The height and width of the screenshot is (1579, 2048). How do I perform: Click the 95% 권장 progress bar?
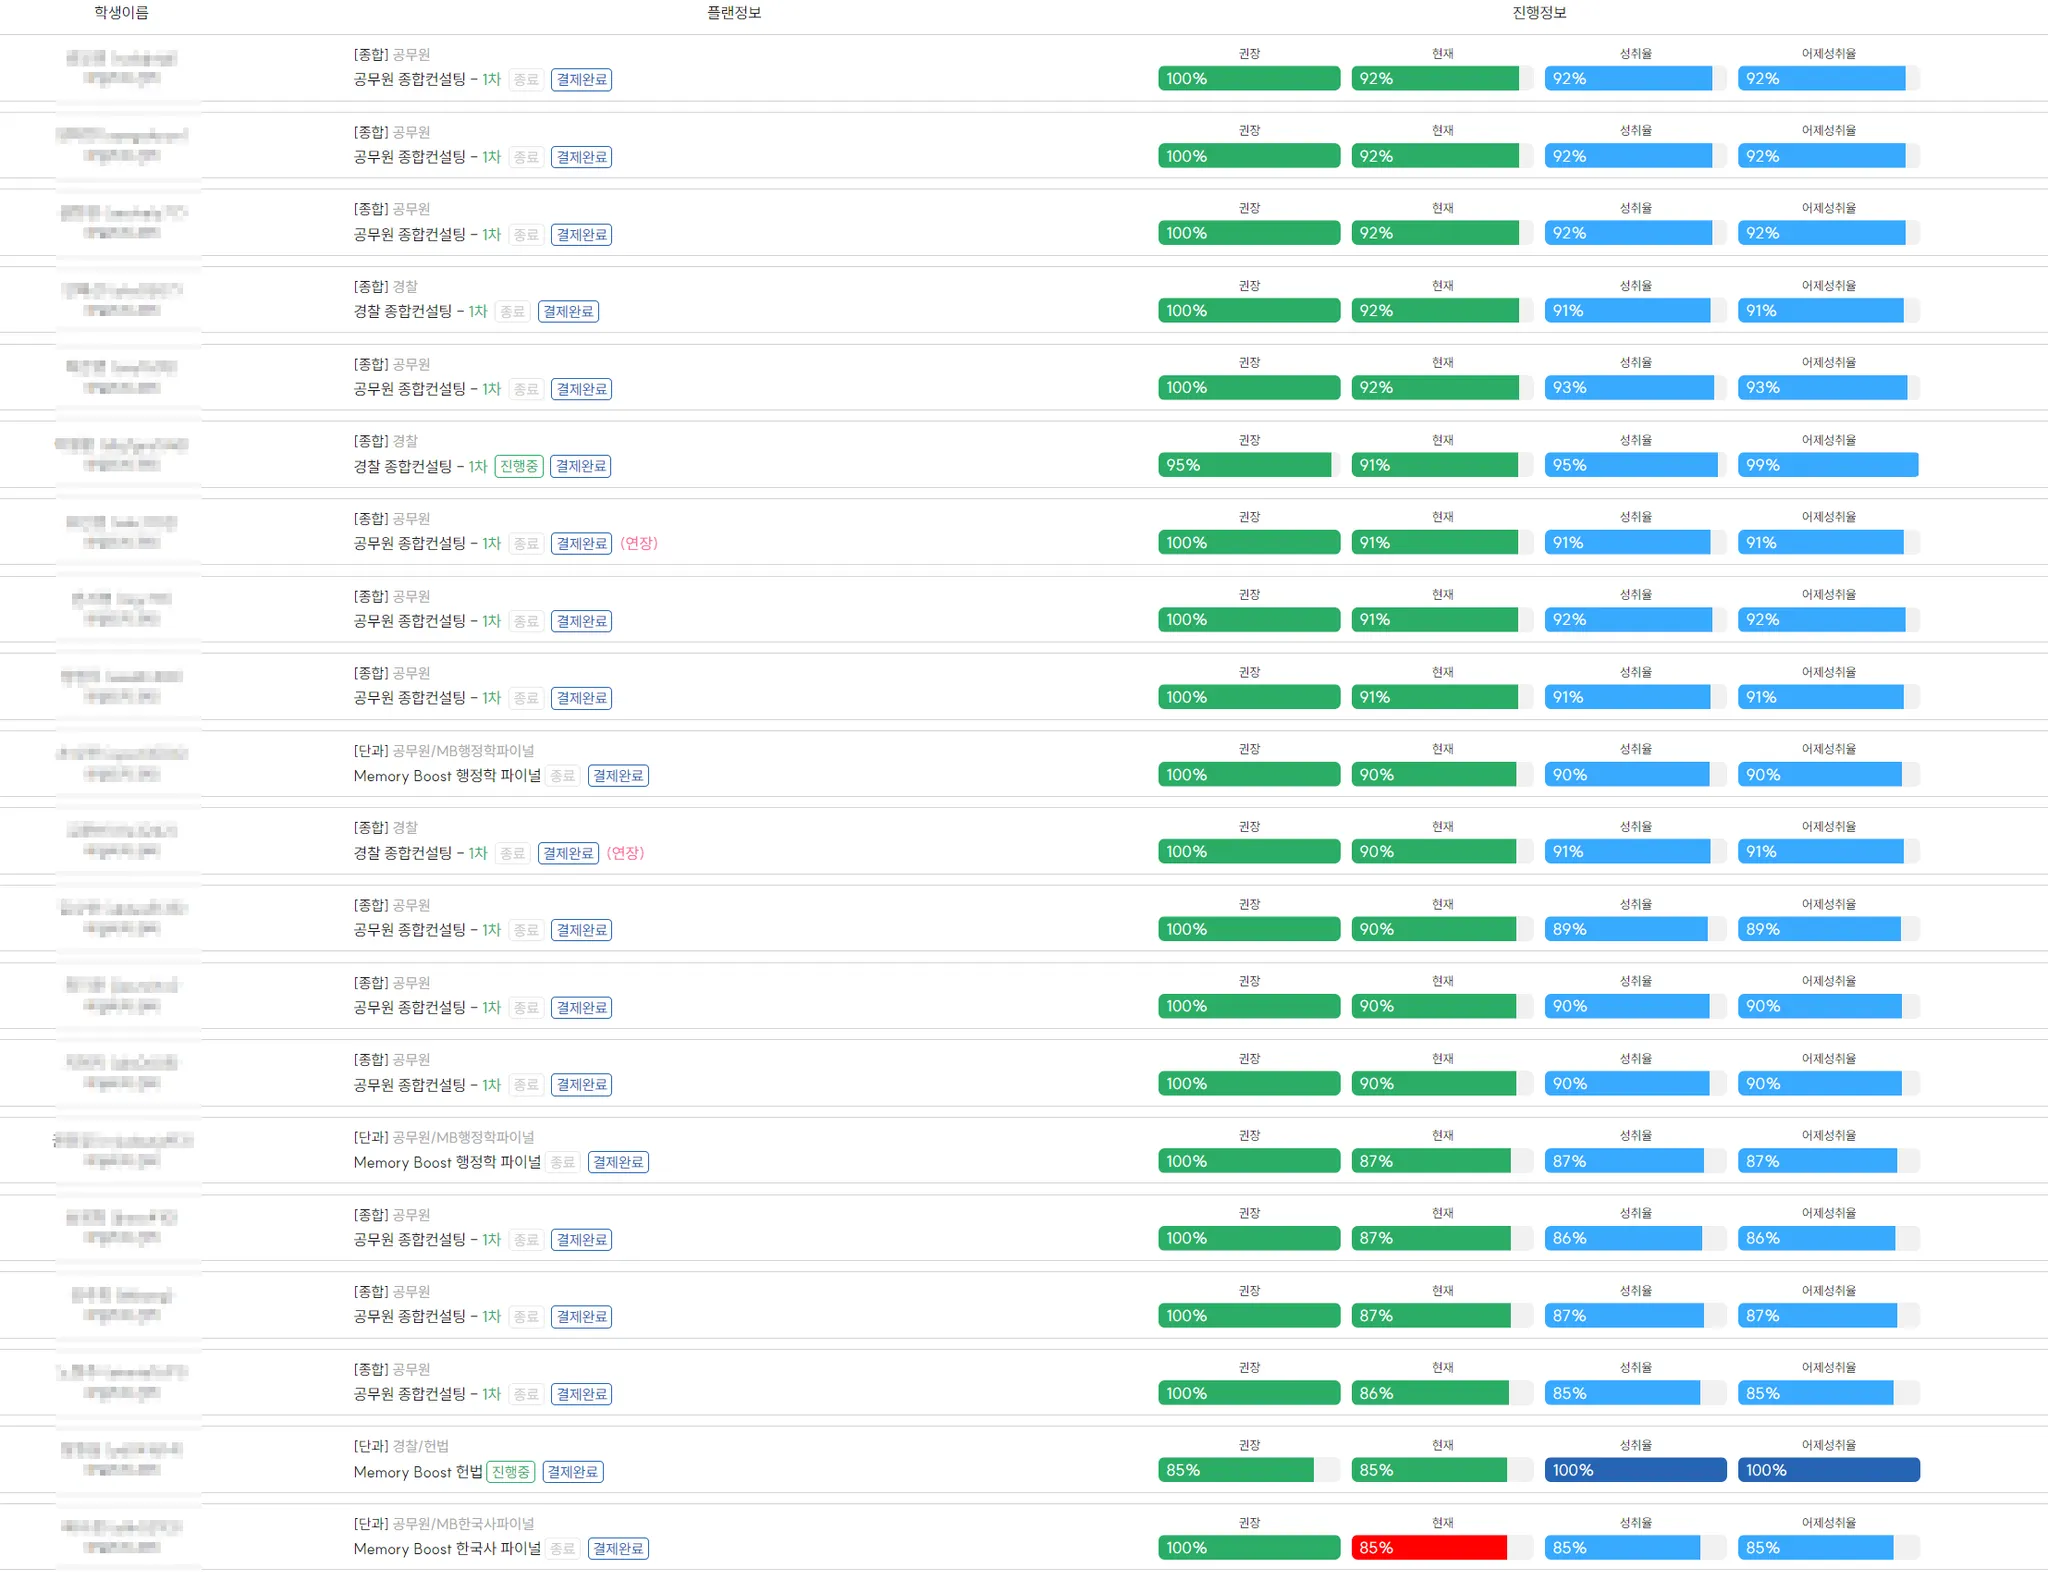1245,465
